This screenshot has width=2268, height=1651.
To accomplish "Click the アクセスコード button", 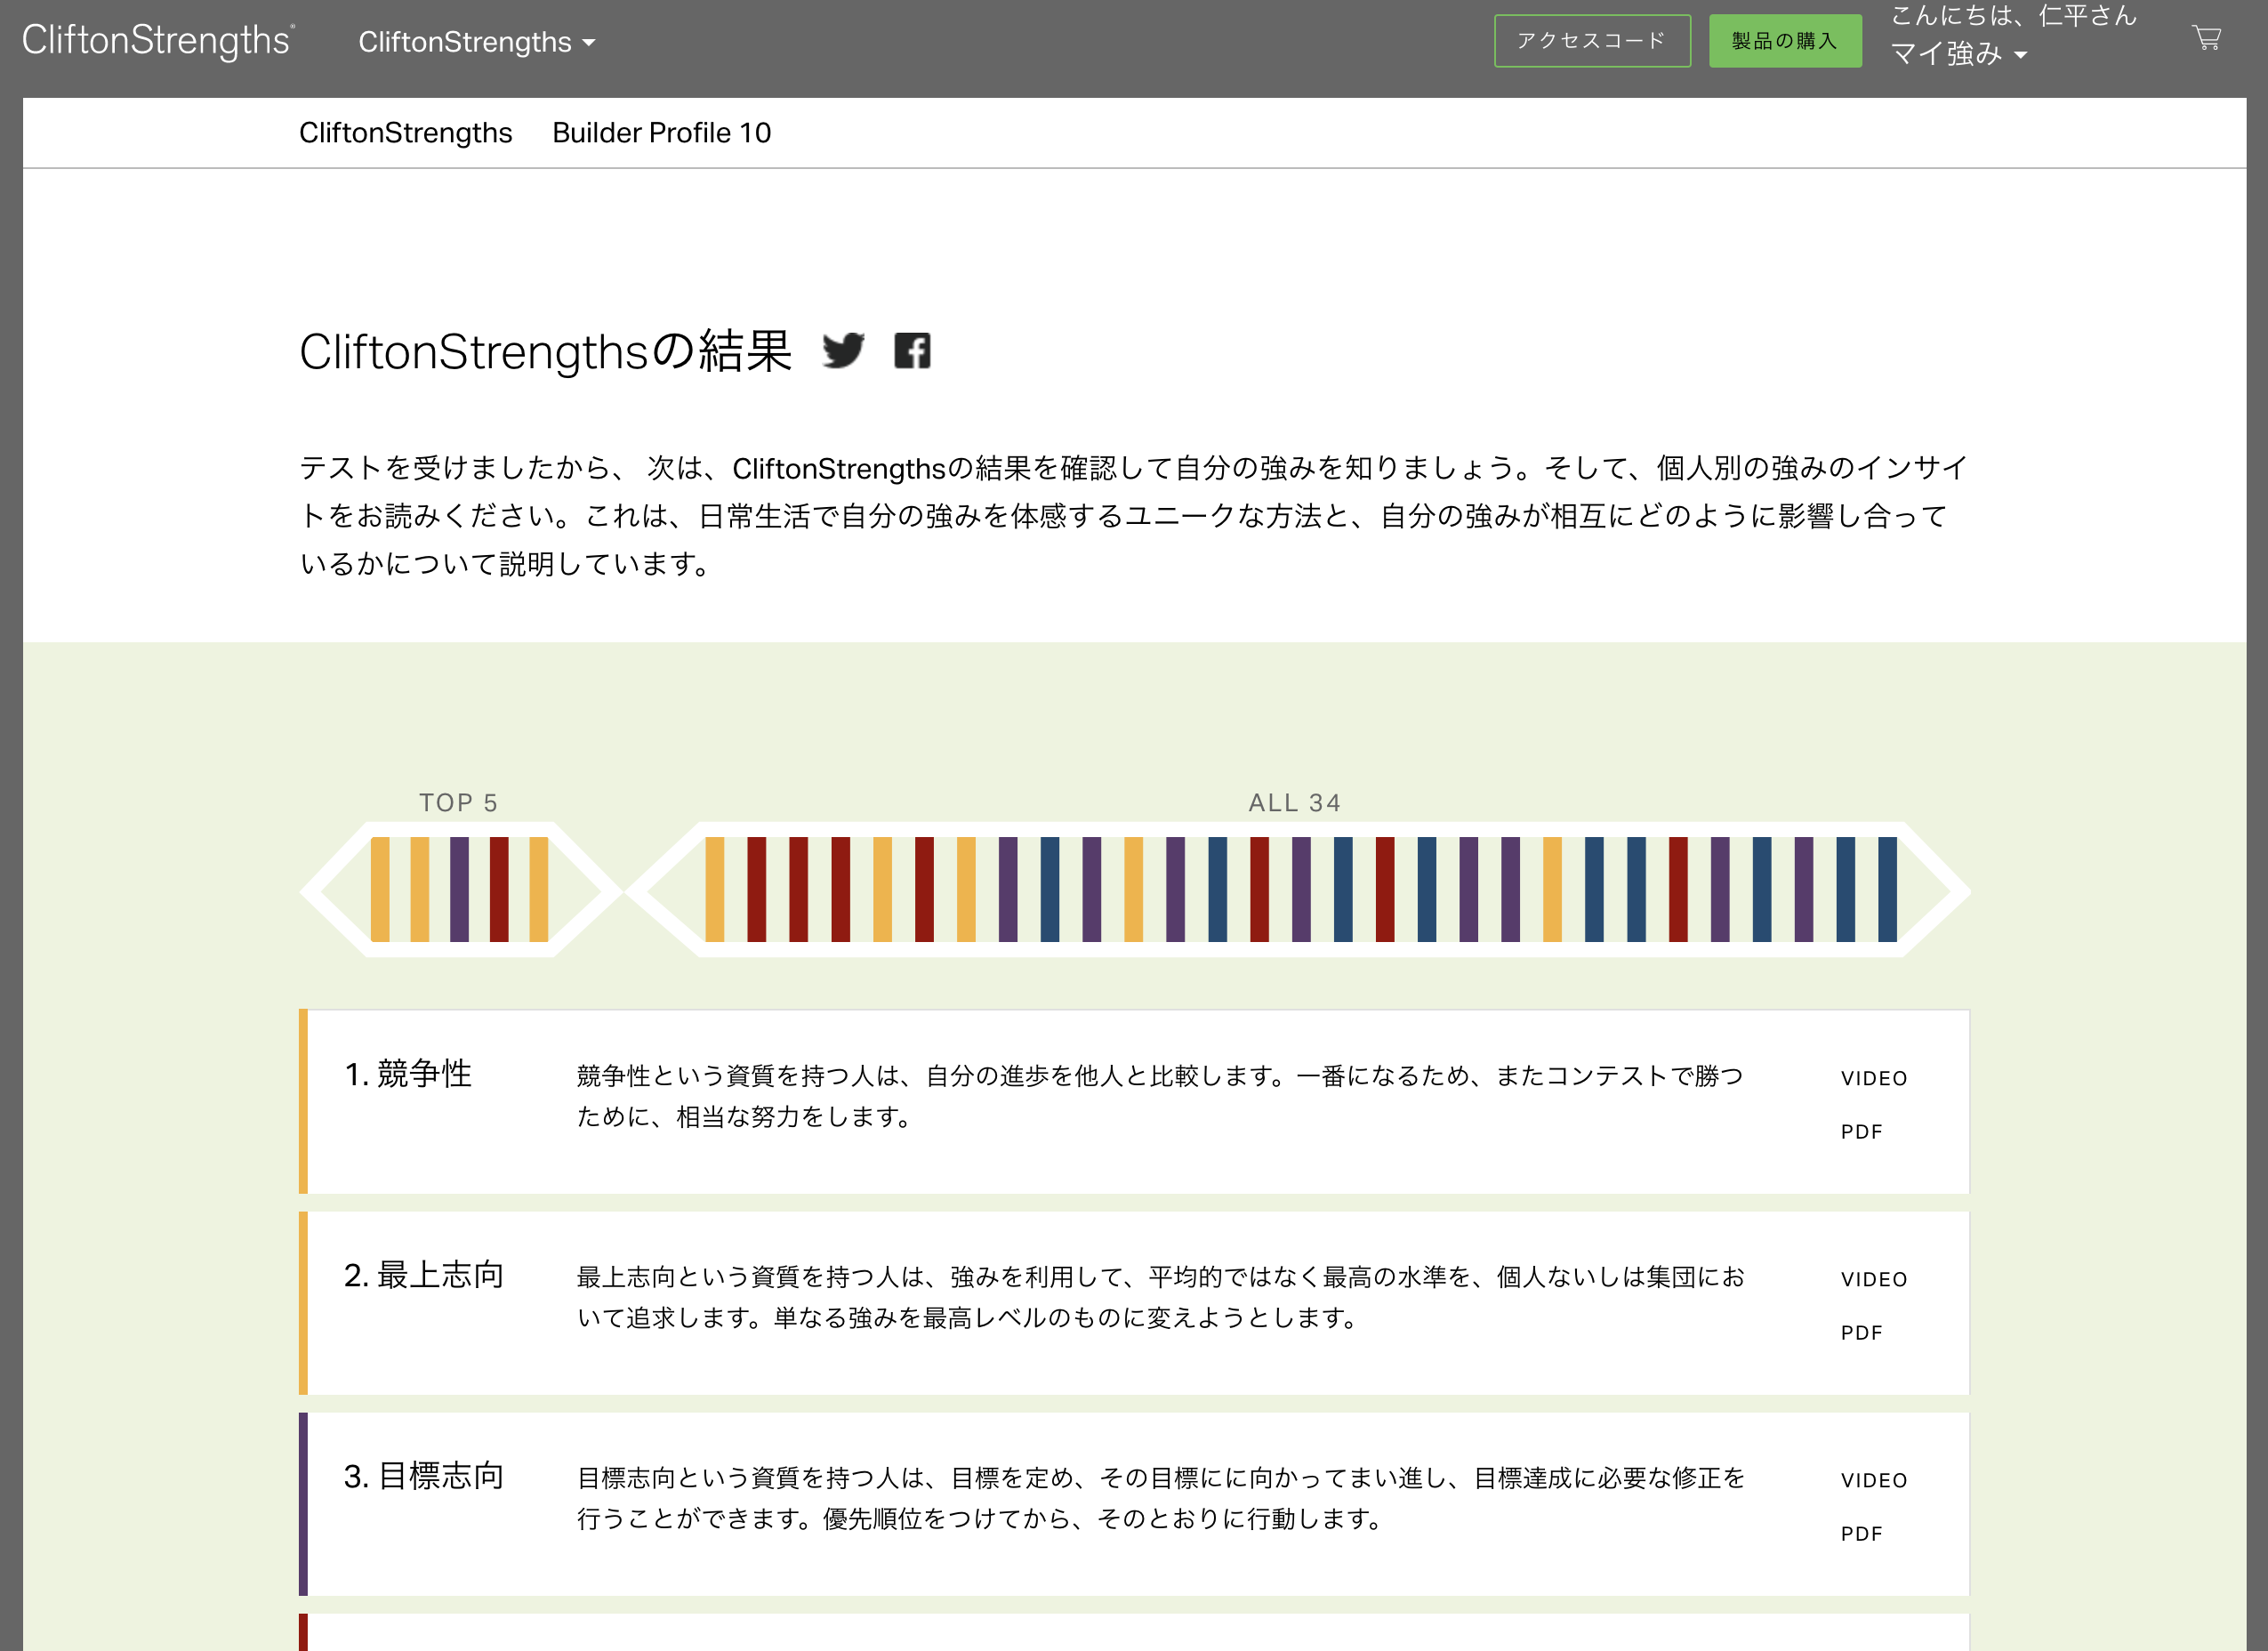I will pyautogui.click(x=1591, y=41).
